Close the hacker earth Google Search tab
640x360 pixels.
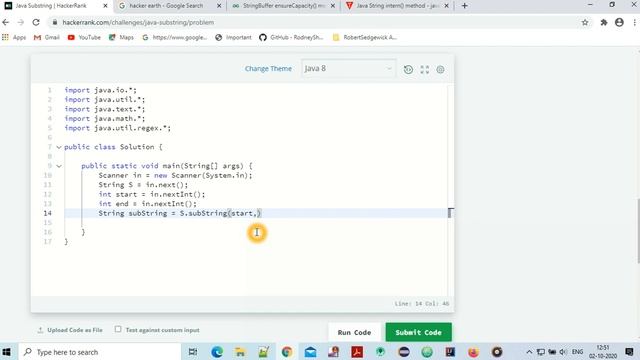(x=219, y=6)
